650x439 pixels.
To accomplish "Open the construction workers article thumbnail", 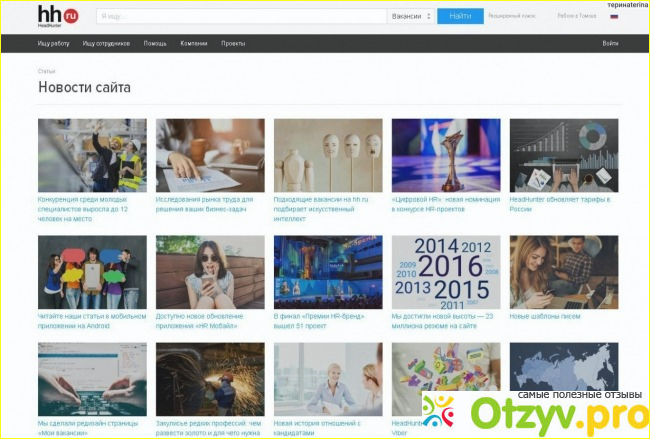I will 92,155.
